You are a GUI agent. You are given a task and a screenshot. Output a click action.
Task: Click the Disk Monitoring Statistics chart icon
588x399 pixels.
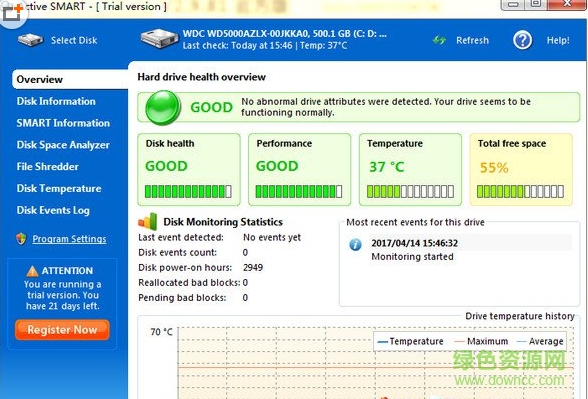point(148,221)
